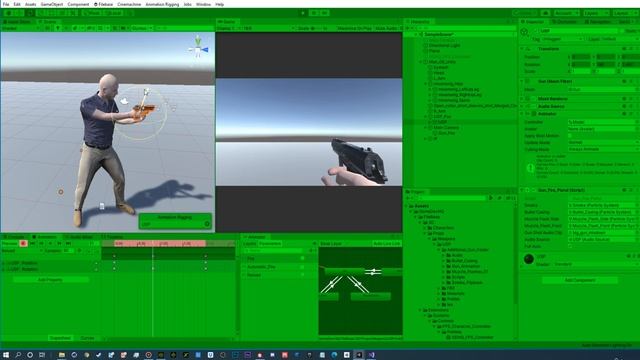
Task: Open Visual Studio from the taskbar
Action: pyautogui.click(x=371, y=355)
